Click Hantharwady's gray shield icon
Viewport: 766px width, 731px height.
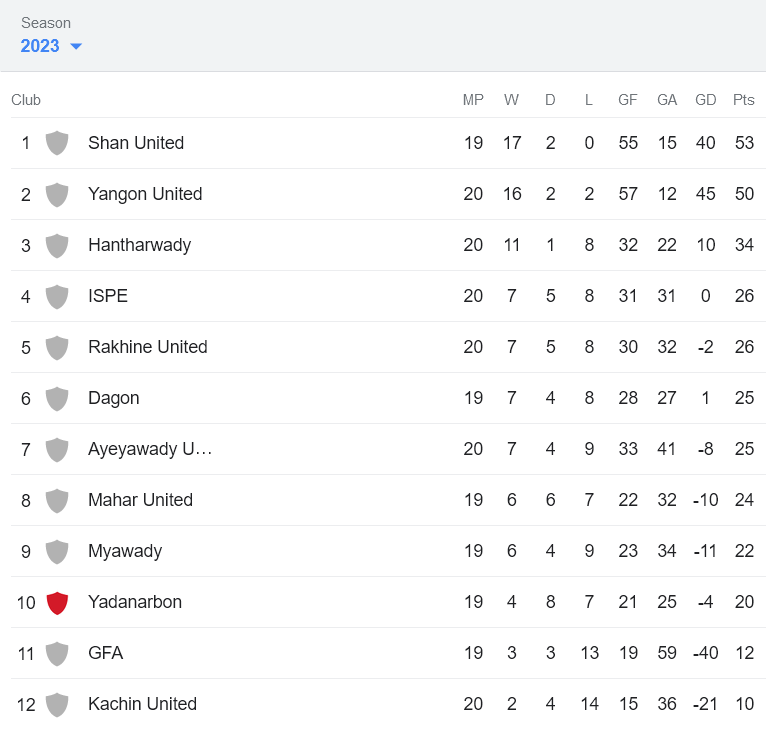pyautogui.click(x=57, y=245)
